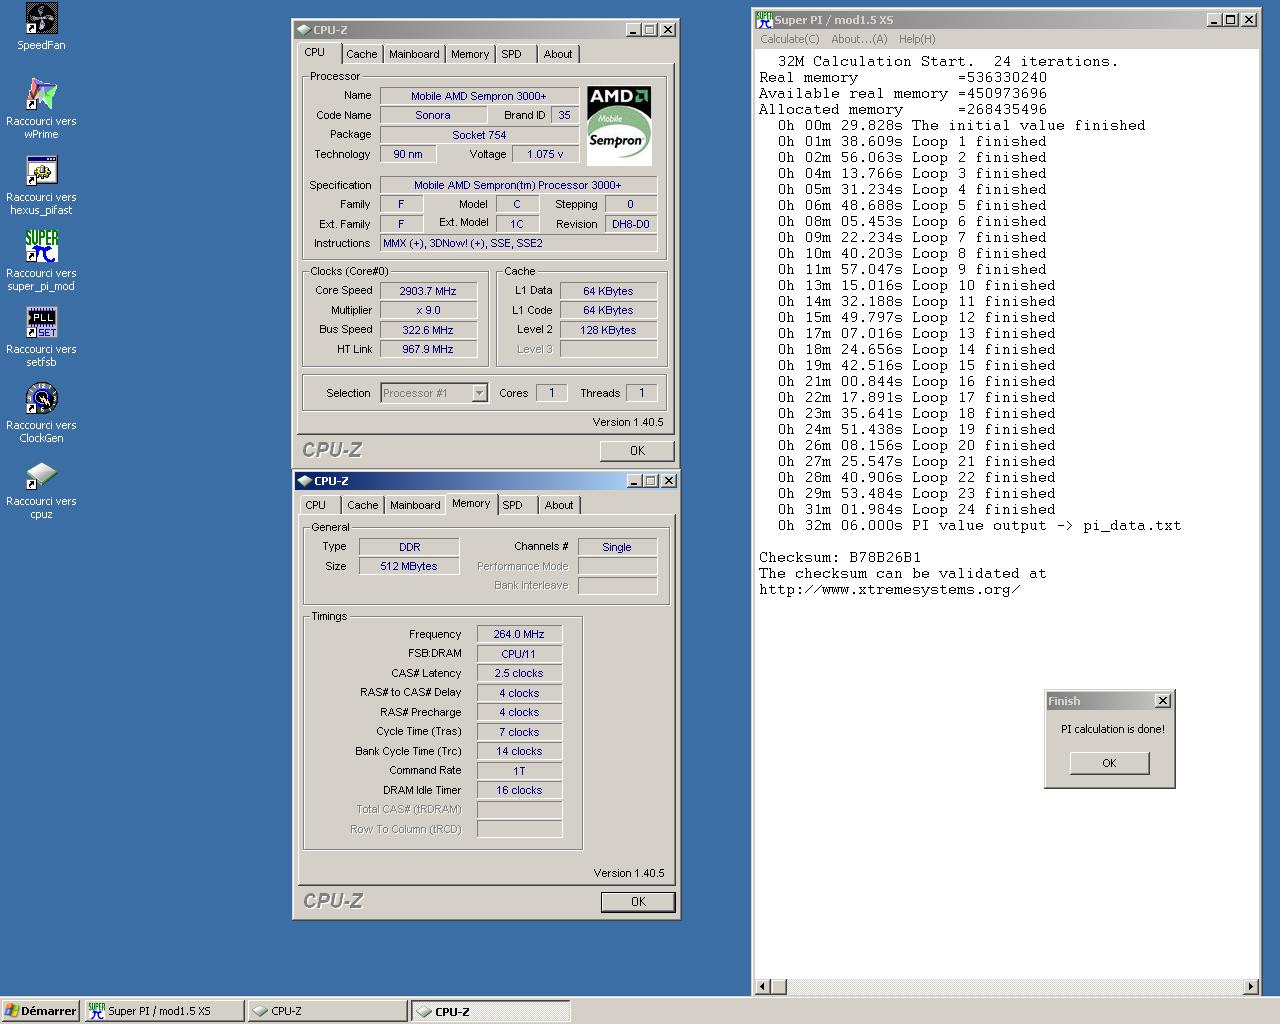Click the Instructions MMX, 3DNow!, SSE, SSE2 field
1280x1024 pixels.
pyautogui.click(x=518, y=243)
